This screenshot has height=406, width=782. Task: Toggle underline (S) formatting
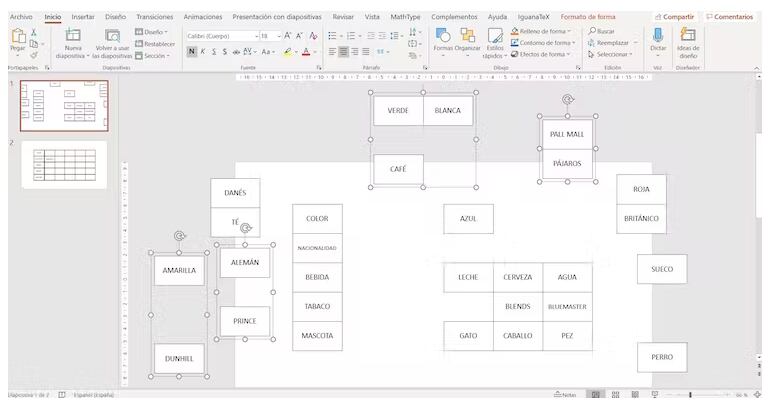(x=213, y=52)
